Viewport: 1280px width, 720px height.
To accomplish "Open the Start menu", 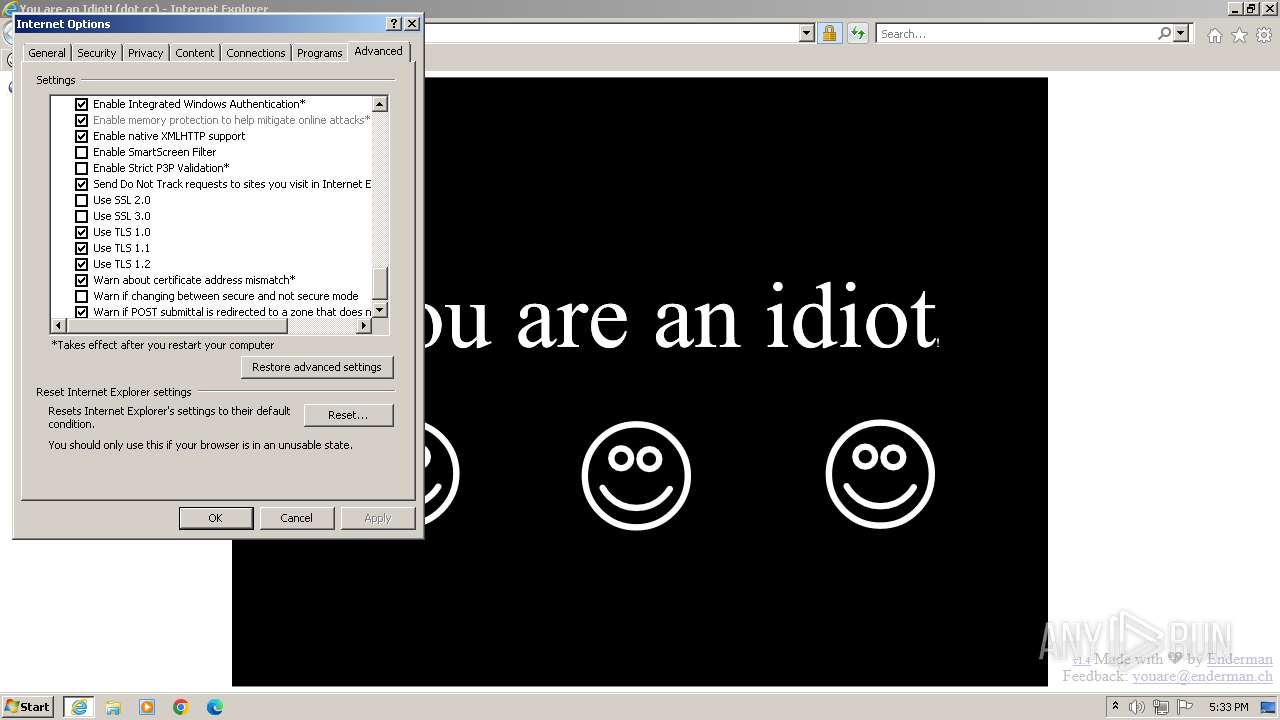I will click(x=27, y=707).
